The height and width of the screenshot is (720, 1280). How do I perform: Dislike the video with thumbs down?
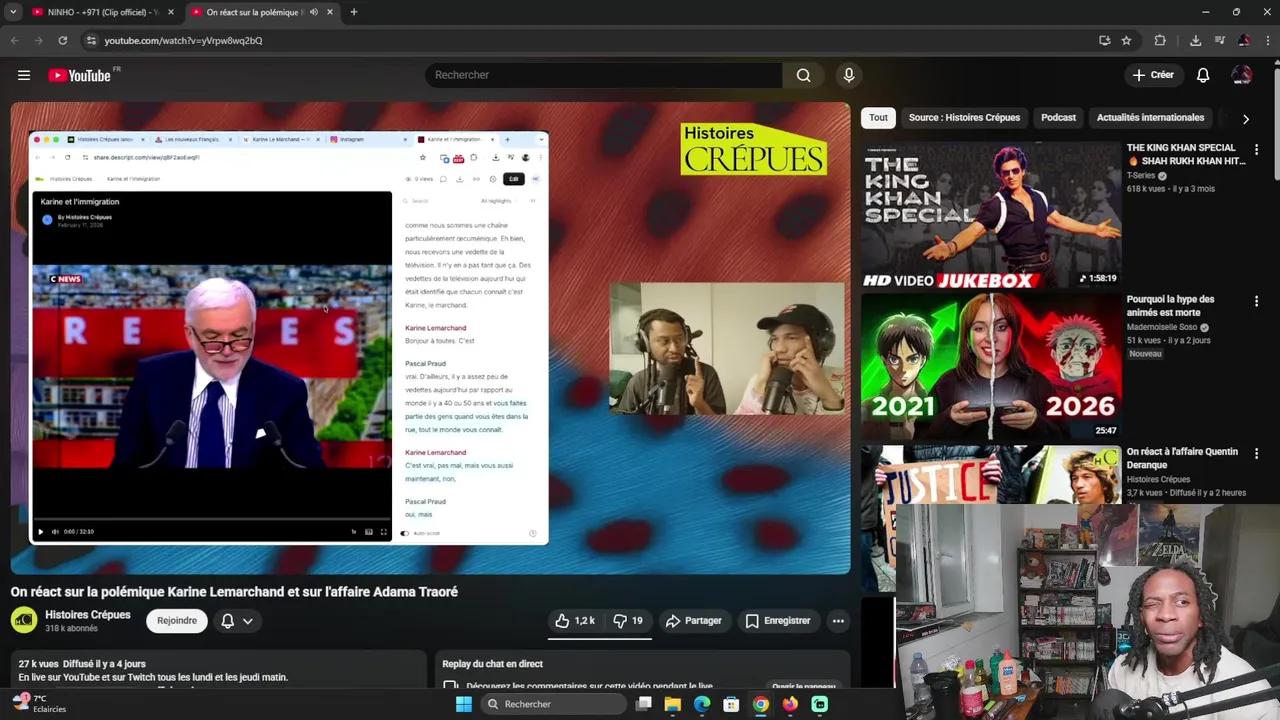point(628,621)
